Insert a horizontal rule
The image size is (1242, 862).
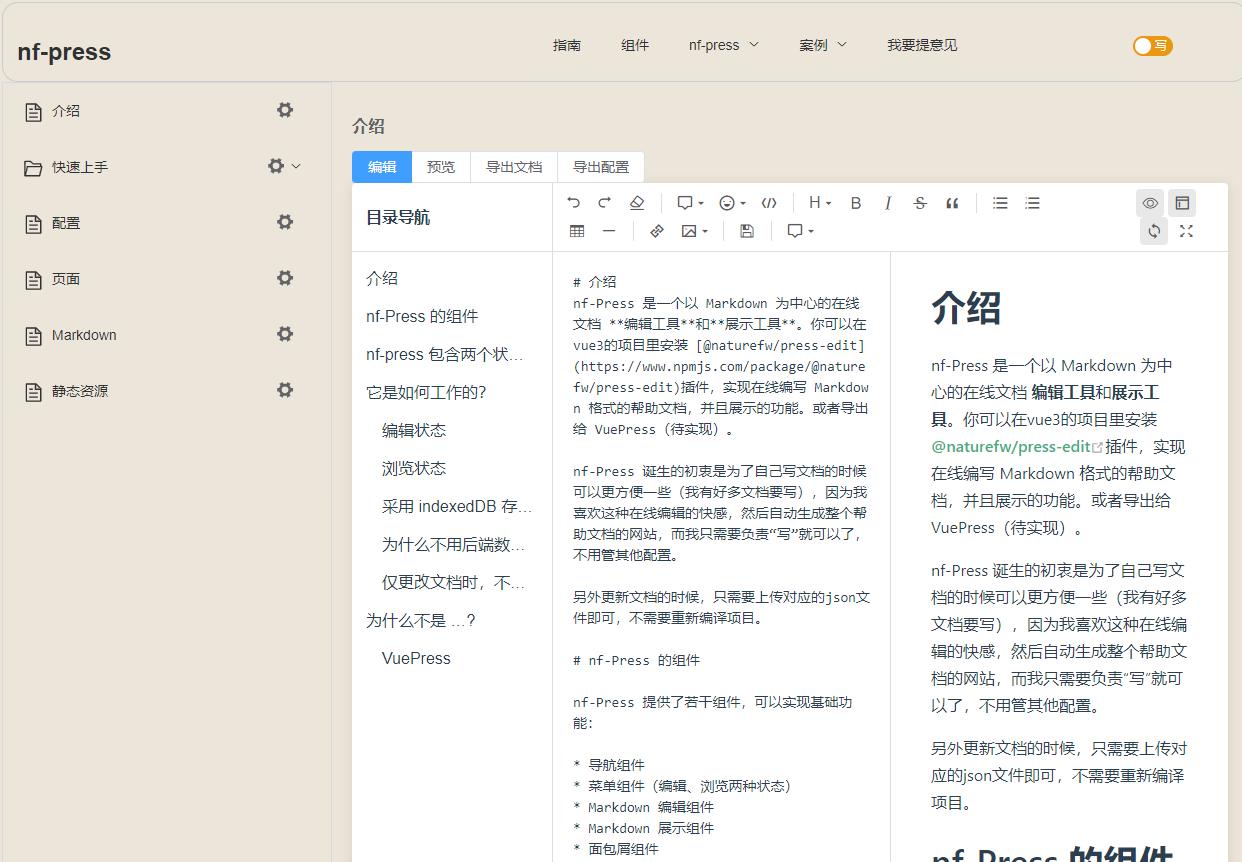[x=608, y=231]
